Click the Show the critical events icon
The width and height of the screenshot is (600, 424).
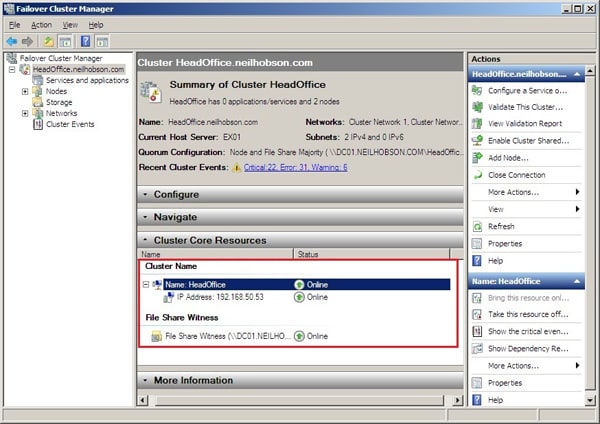477,331
